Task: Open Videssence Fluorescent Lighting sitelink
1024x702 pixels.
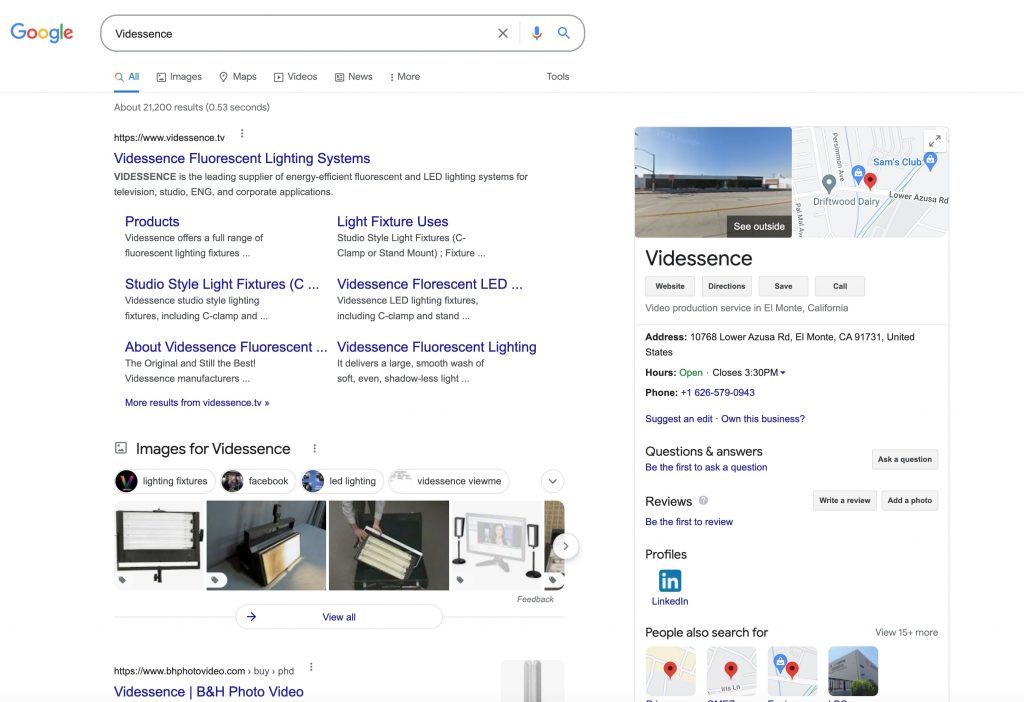Action: (437, 347)
